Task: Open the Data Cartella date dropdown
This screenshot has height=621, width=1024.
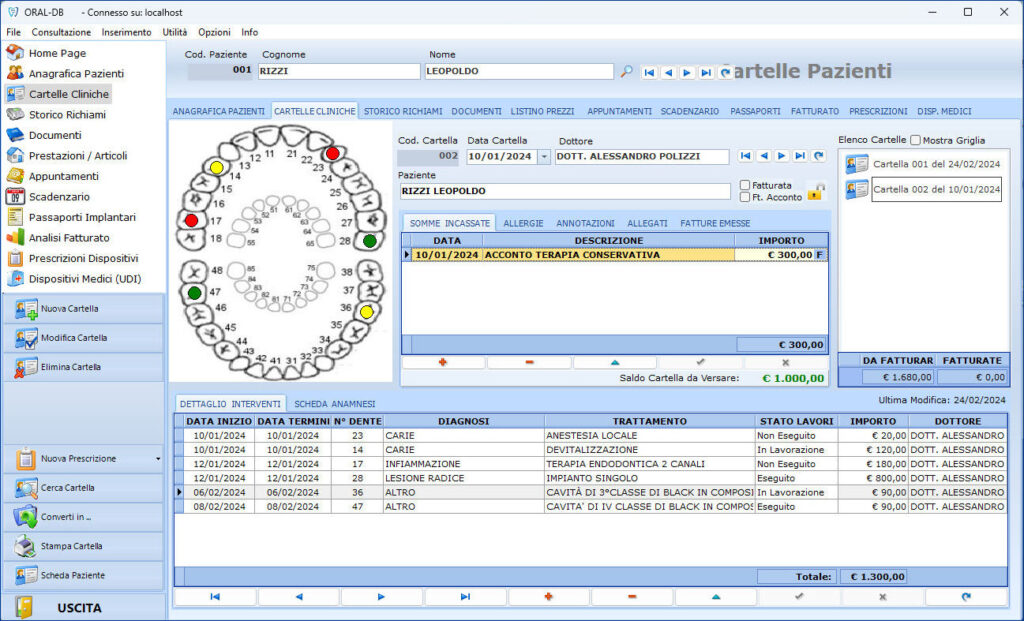Action: (544, 157)
